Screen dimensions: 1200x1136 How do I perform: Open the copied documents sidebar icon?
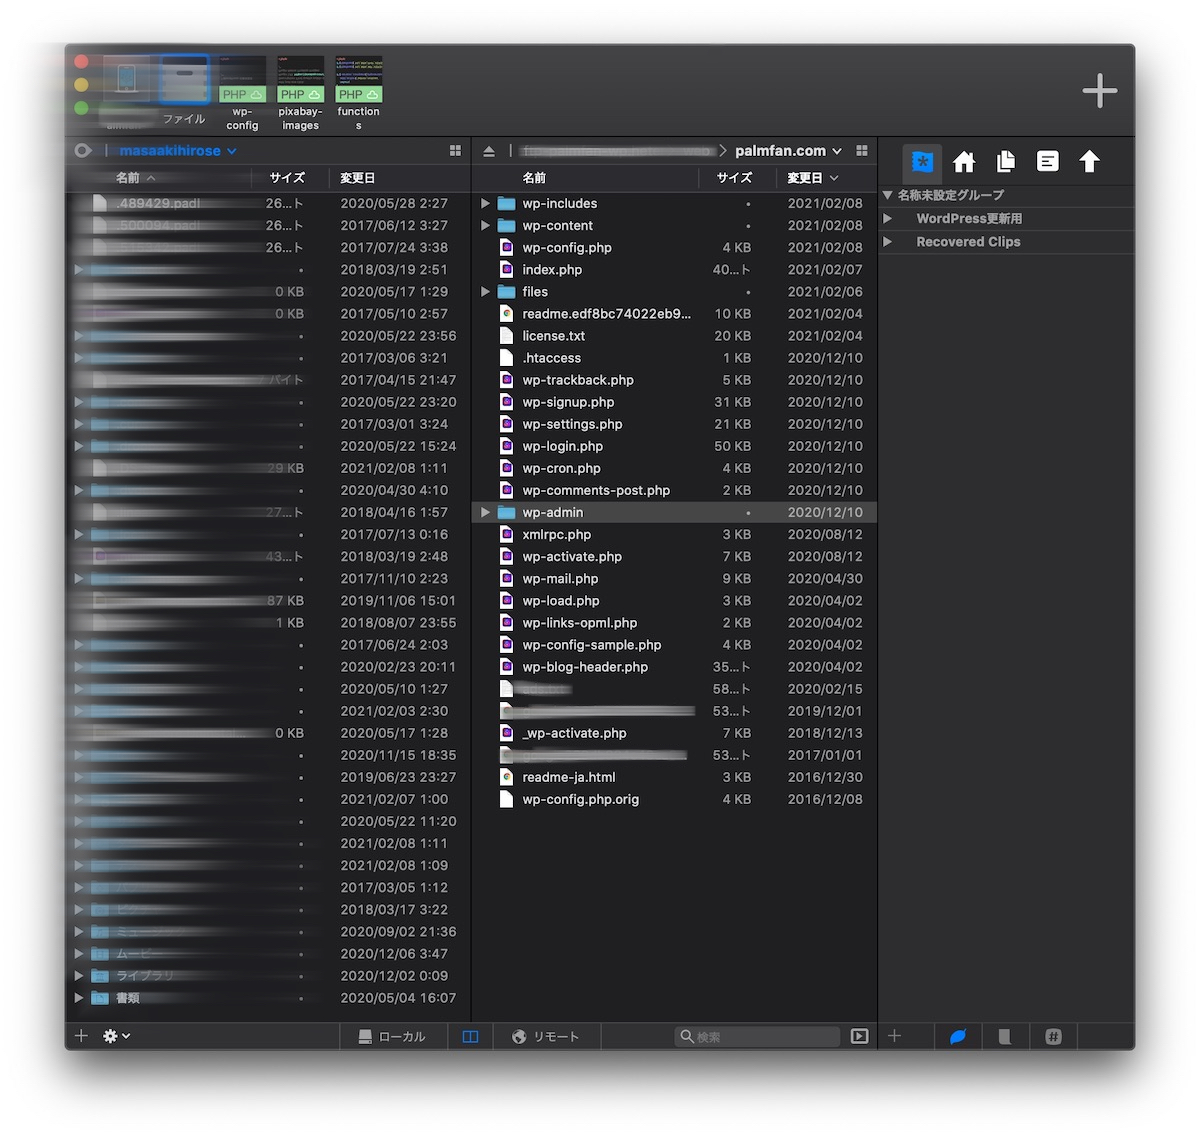(x=1006, y=162)
